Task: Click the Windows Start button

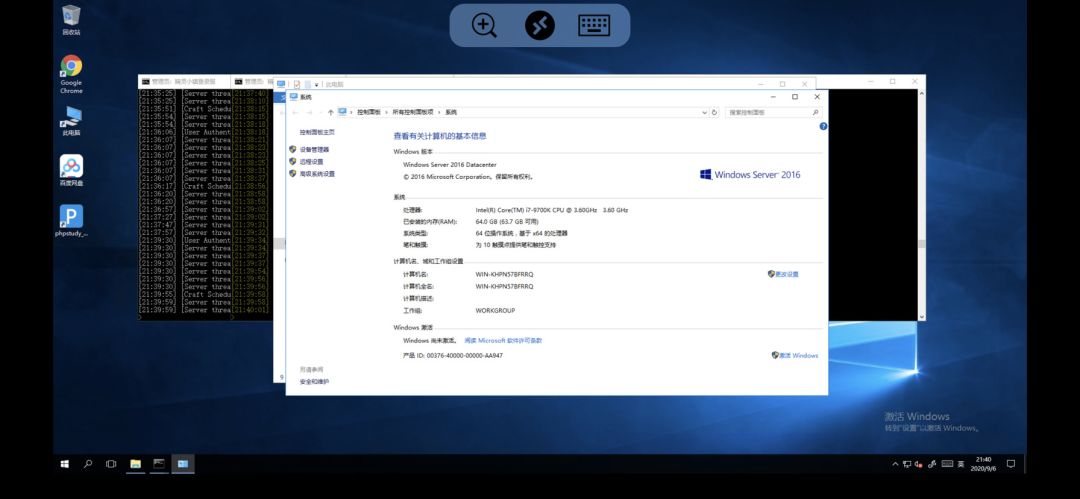Action: click(x=64, y=464)
